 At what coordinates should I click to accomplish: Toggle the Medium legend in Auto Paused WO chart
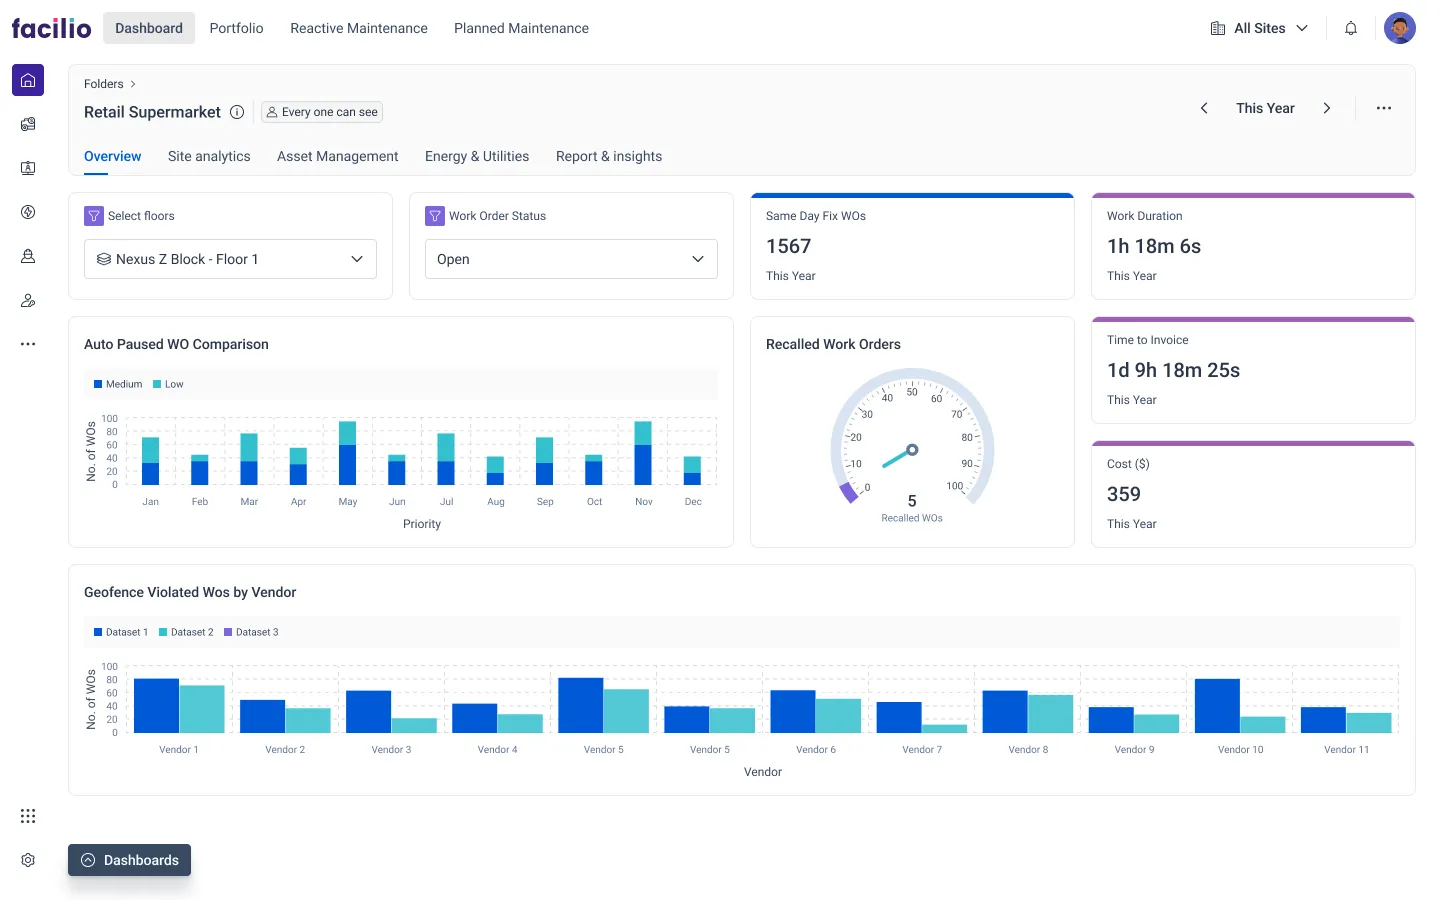116,384
